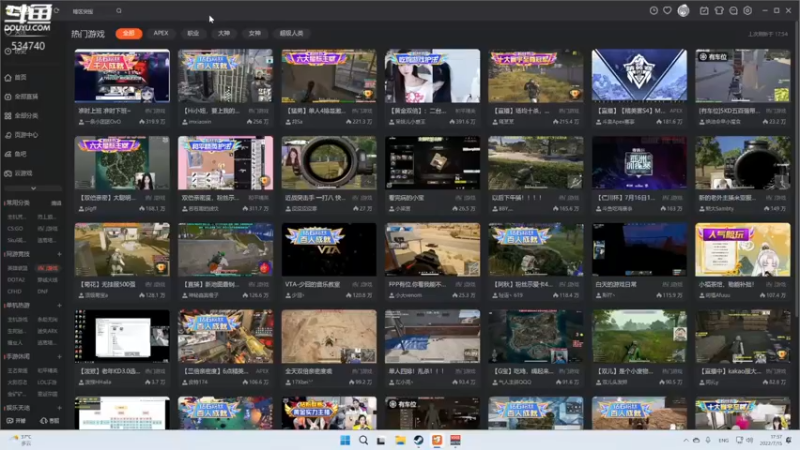This screenshot has width=800, height=450.
Task: Click the ENG language indicator in tray
Action: pyautogui.click(x=723, y=440)
